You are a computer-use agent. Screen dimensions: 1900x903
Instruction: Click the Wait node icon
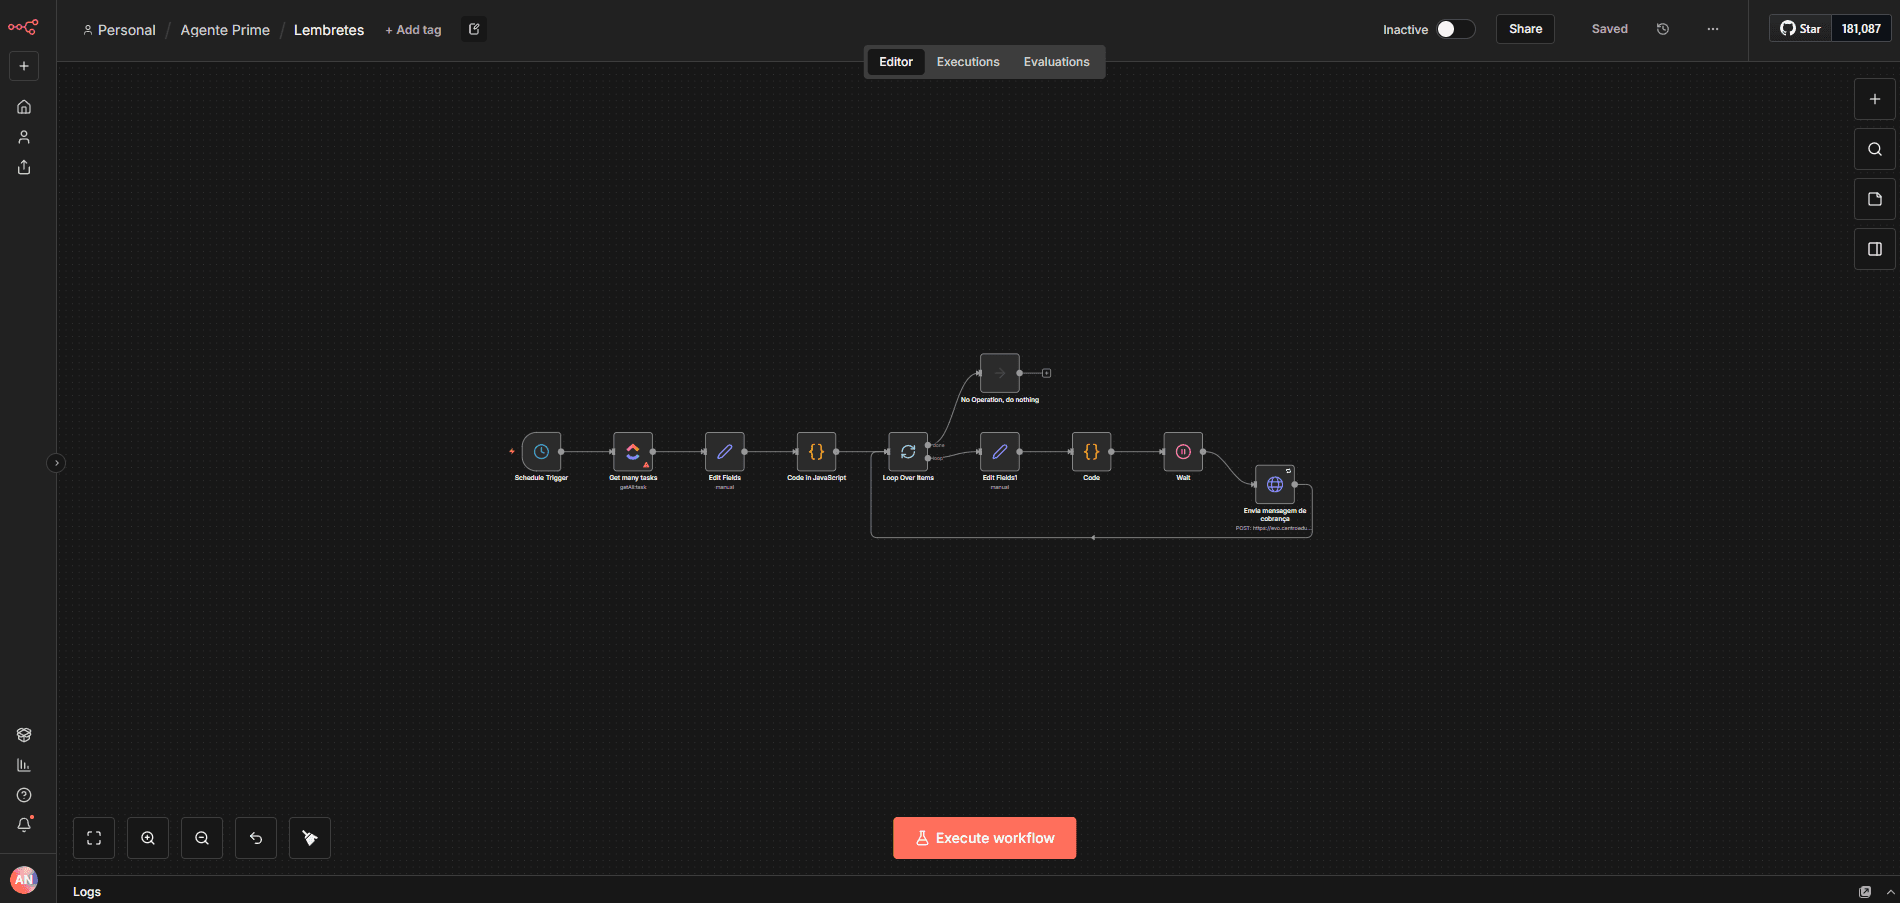1183,452
